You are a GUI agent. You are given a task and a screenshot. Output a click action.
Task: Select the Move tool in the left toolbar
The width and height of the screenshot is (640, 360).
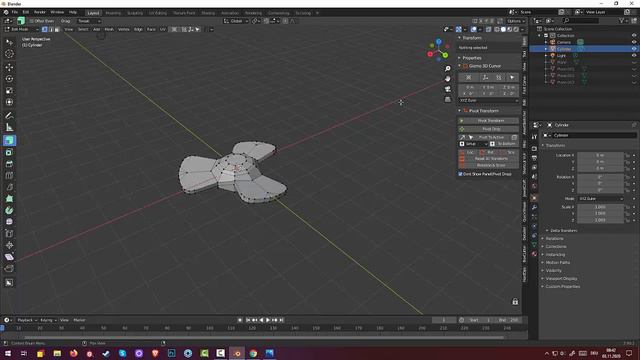pos(9,67)
